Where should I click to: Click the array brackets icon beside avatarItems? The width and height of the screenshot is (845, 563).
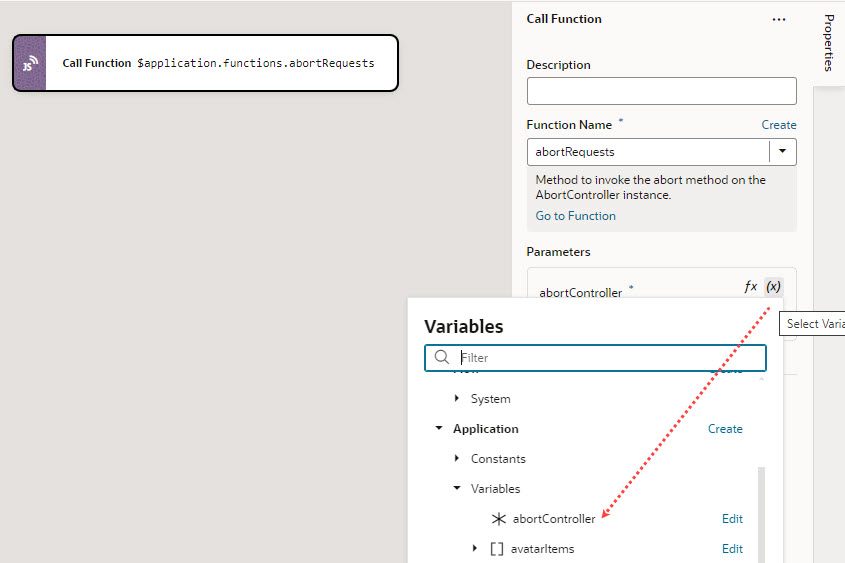497,549
